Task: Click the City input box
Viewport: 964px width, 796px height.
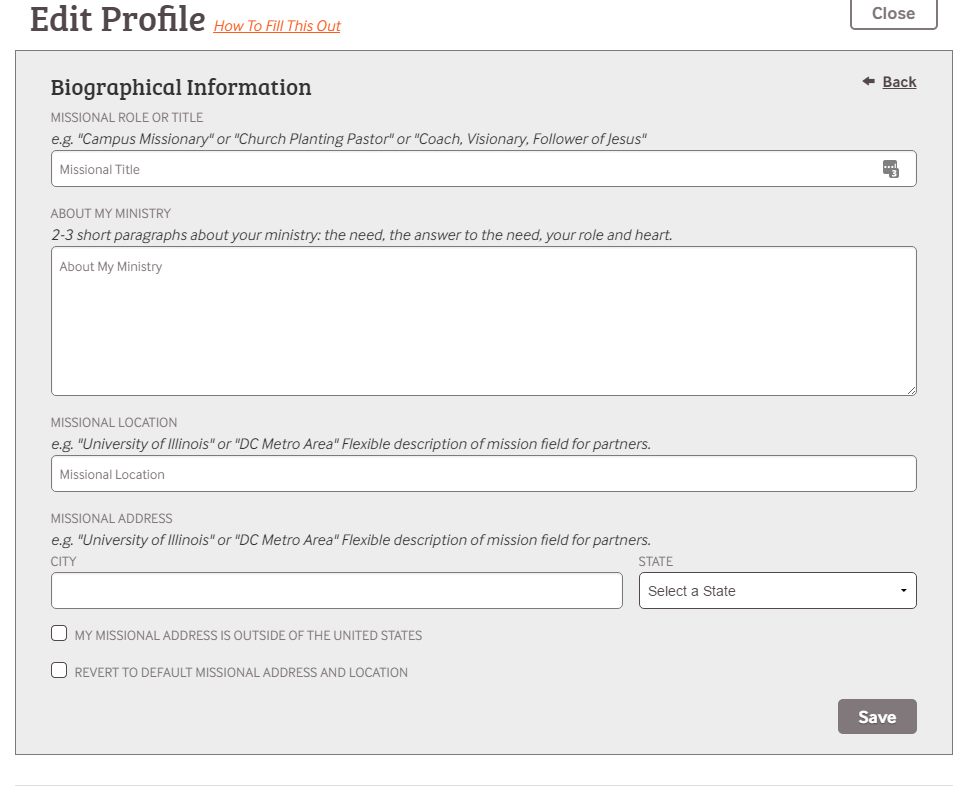Action: tap(336, 591)
